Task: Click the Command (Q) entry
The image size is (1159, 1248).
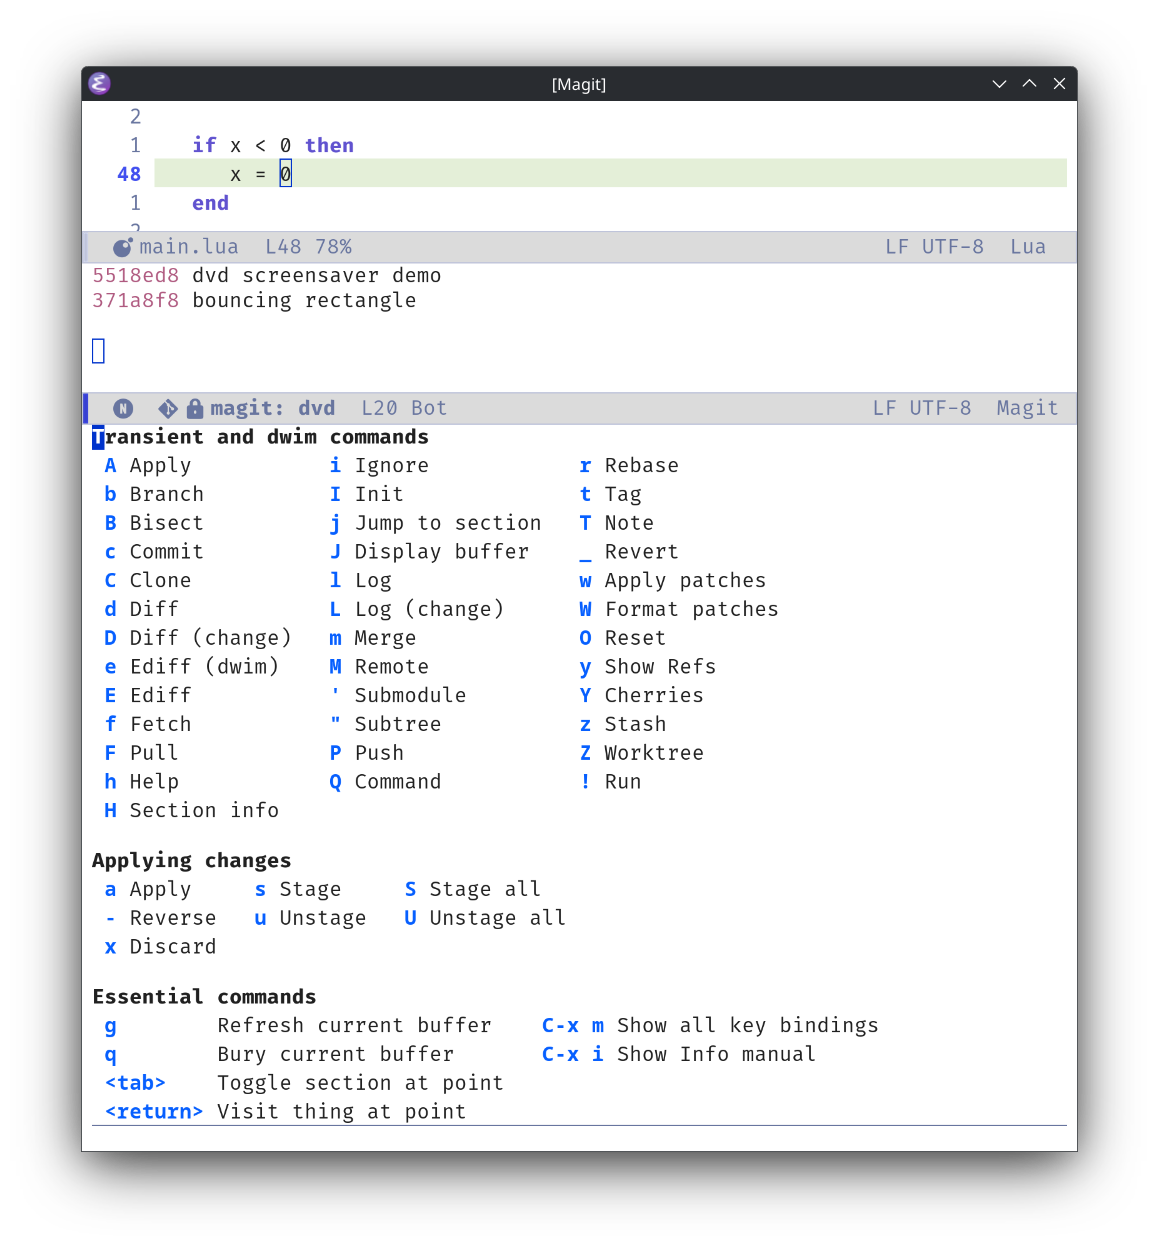Action: coord(386,782)
